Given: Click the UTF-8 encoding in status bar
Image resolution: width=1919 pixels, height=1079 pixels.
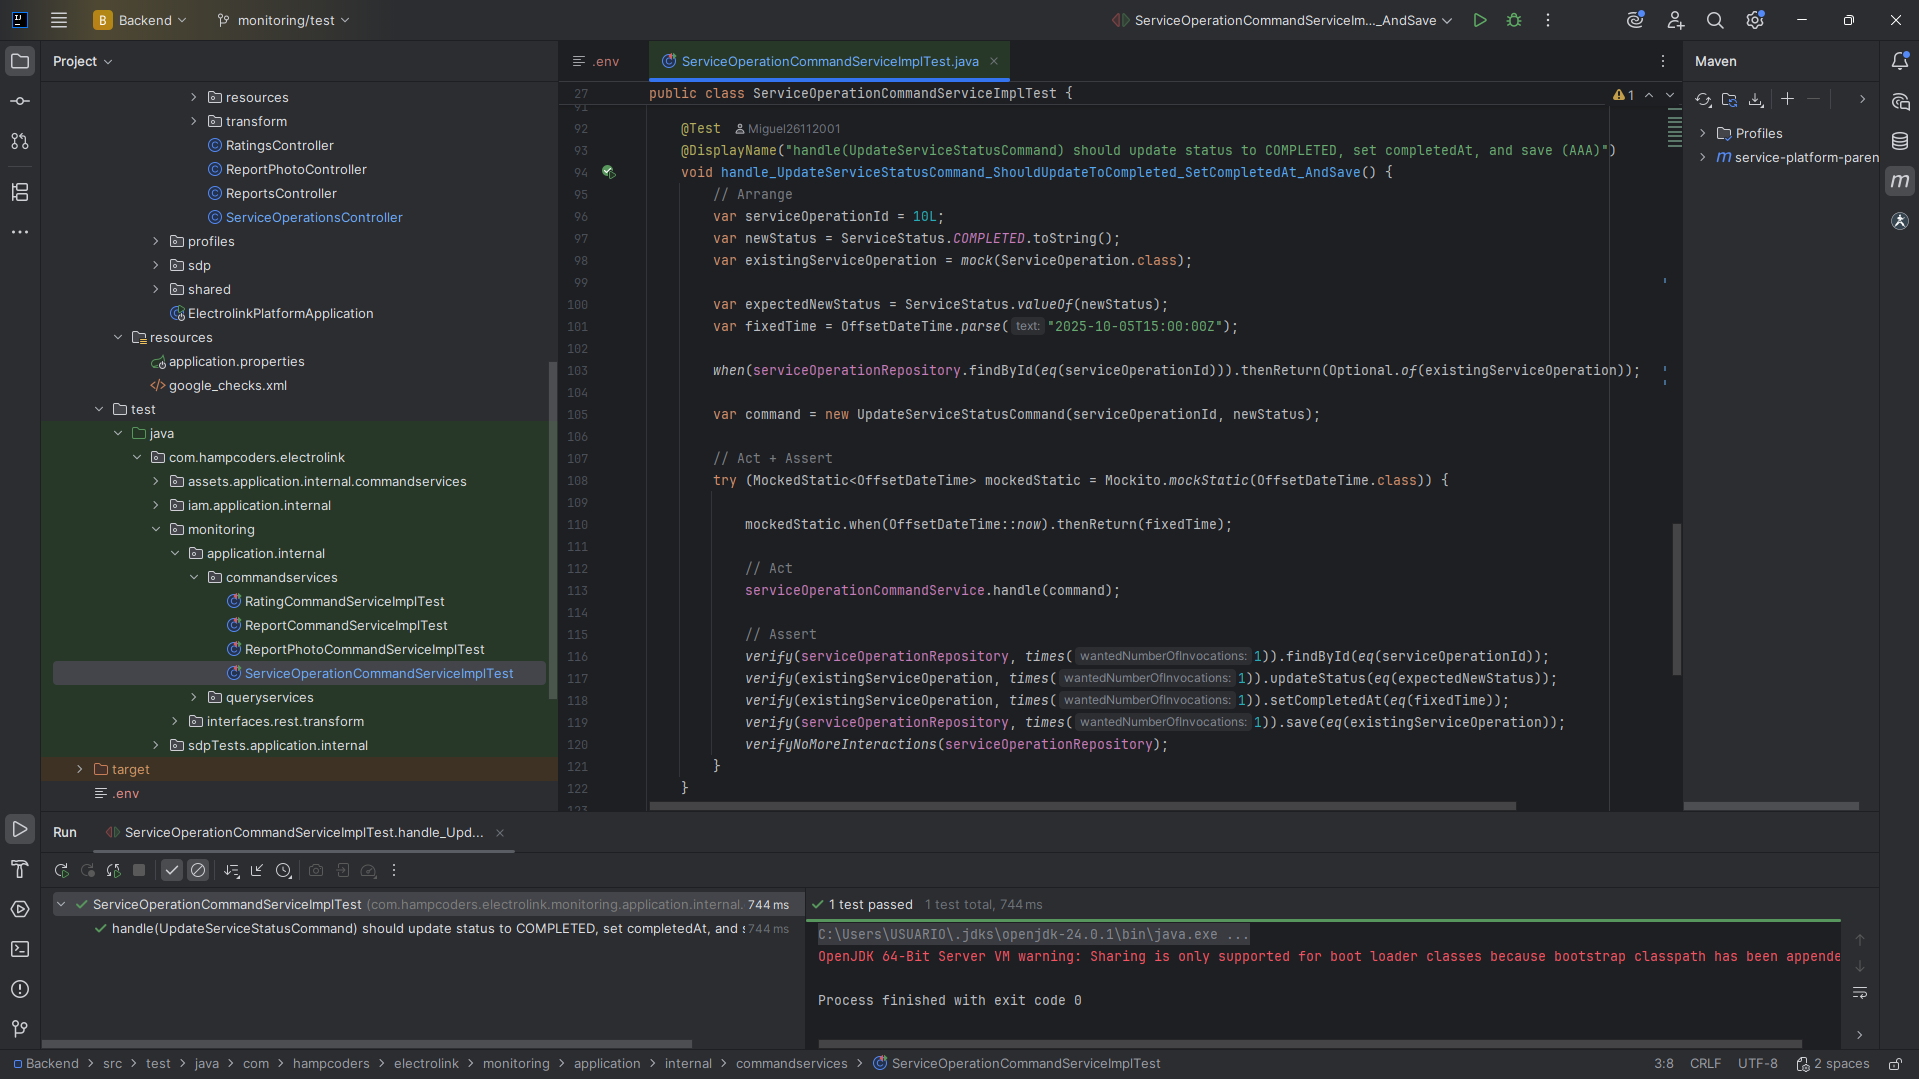Looking at the screenshot, I should (1757, 1064).
